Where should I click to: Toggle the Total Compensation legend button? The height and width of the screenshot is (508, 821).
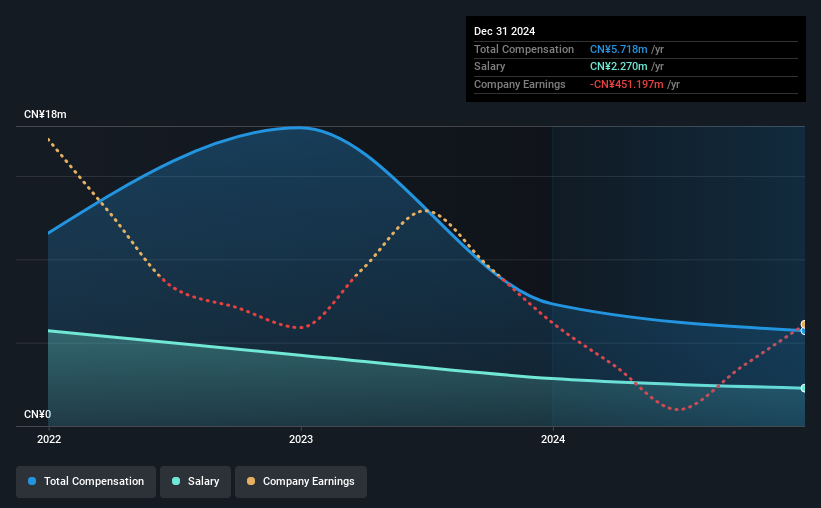(86, 481)
